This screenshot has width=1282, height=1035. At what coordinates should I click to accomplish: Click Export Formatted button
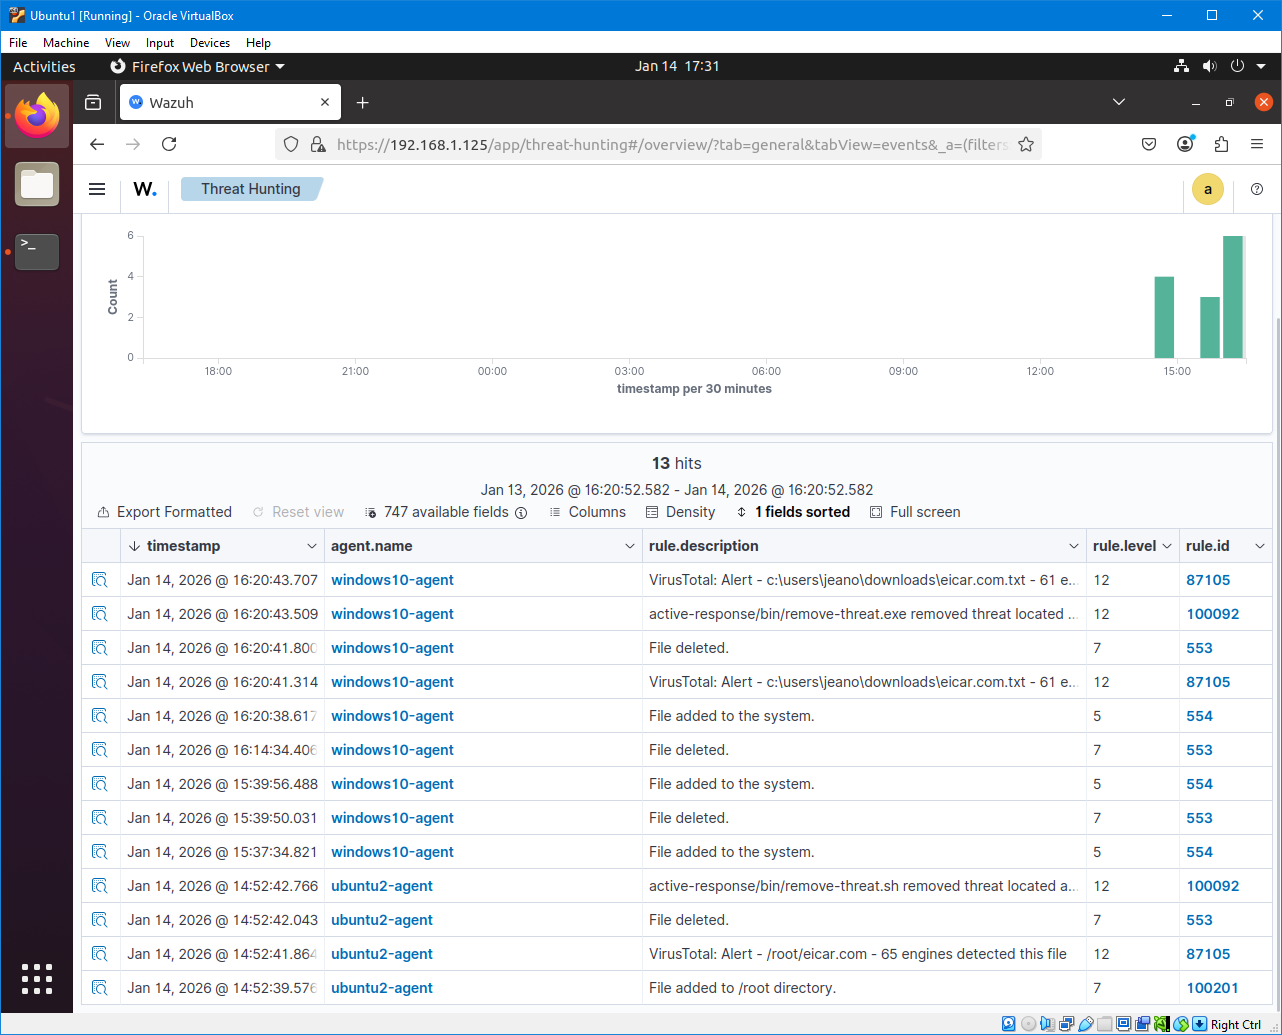click(x=164, y=512)
